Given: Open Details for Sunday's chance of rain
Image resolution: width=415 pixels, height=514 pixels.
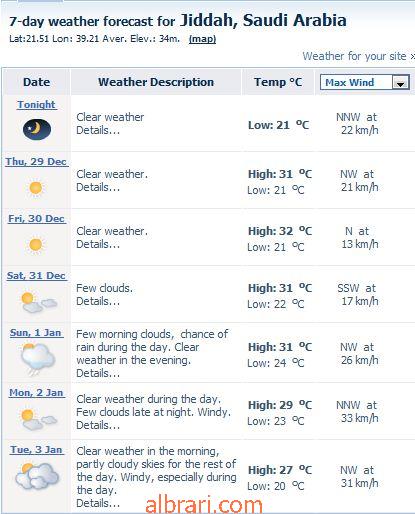Looking at the screenshot, I should coord(98,373).
